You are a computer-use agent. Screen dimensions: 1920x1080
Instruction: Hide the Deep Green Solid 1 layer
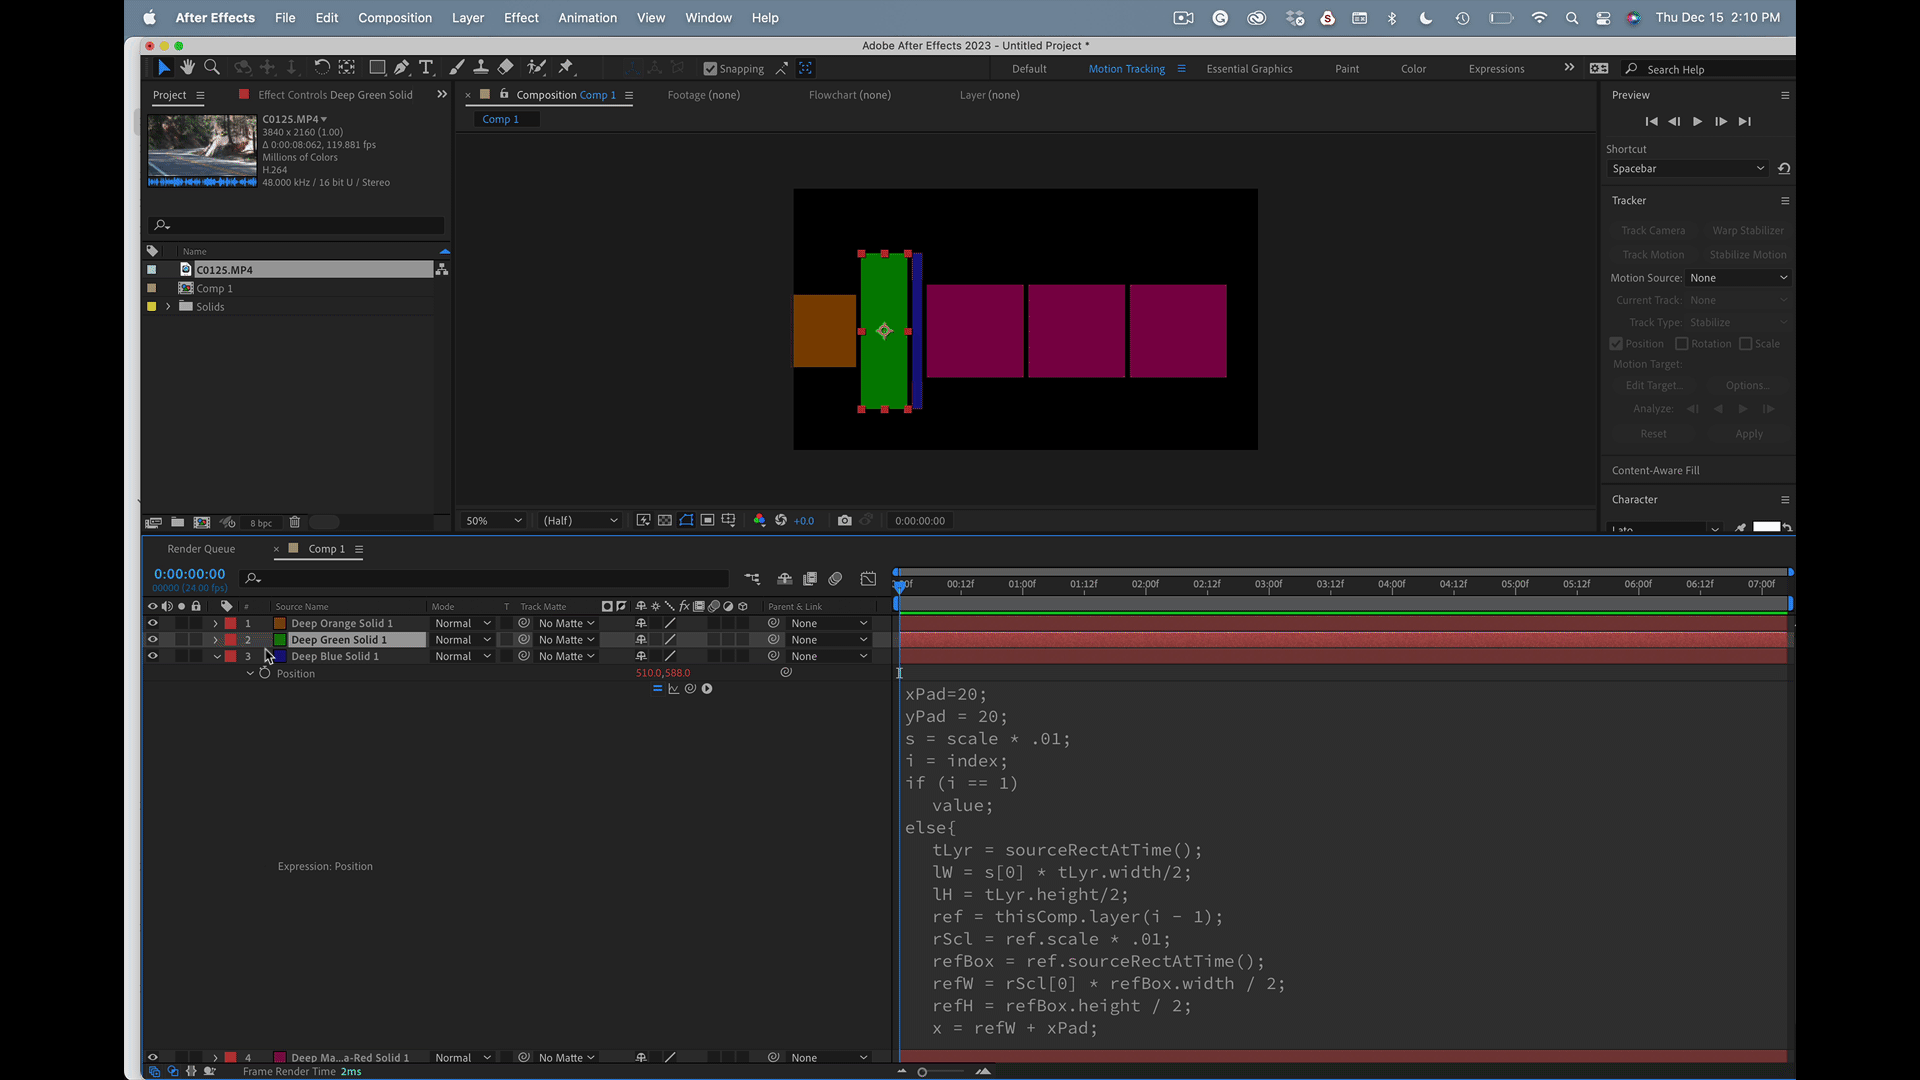pos(153,640)
